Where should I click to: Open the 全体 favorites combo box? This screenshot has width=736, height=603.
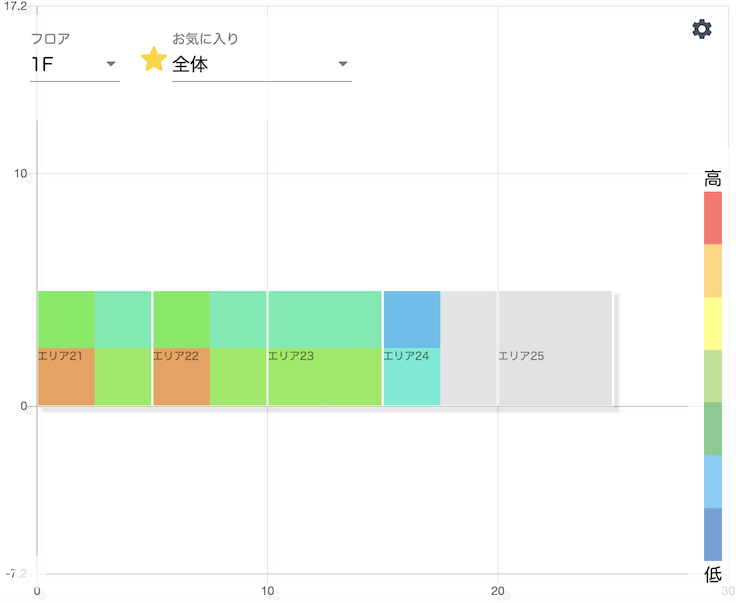pos(250,65)
